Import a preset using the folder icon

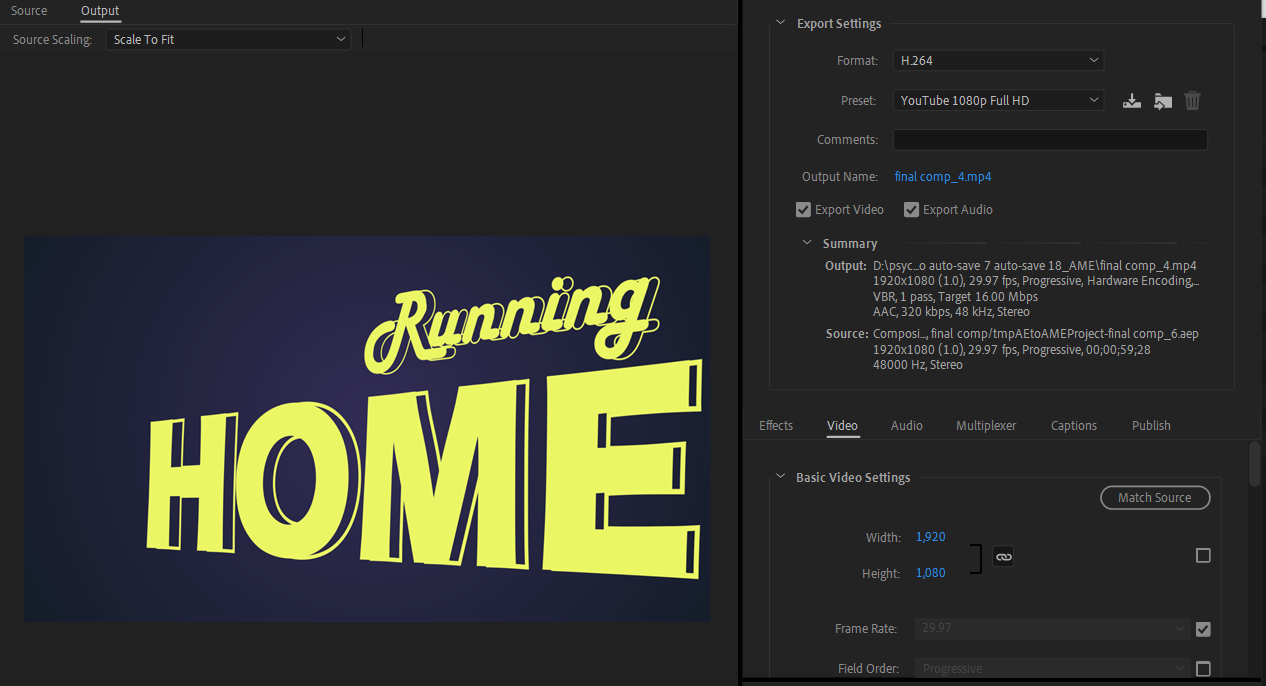coord(1162,100)
